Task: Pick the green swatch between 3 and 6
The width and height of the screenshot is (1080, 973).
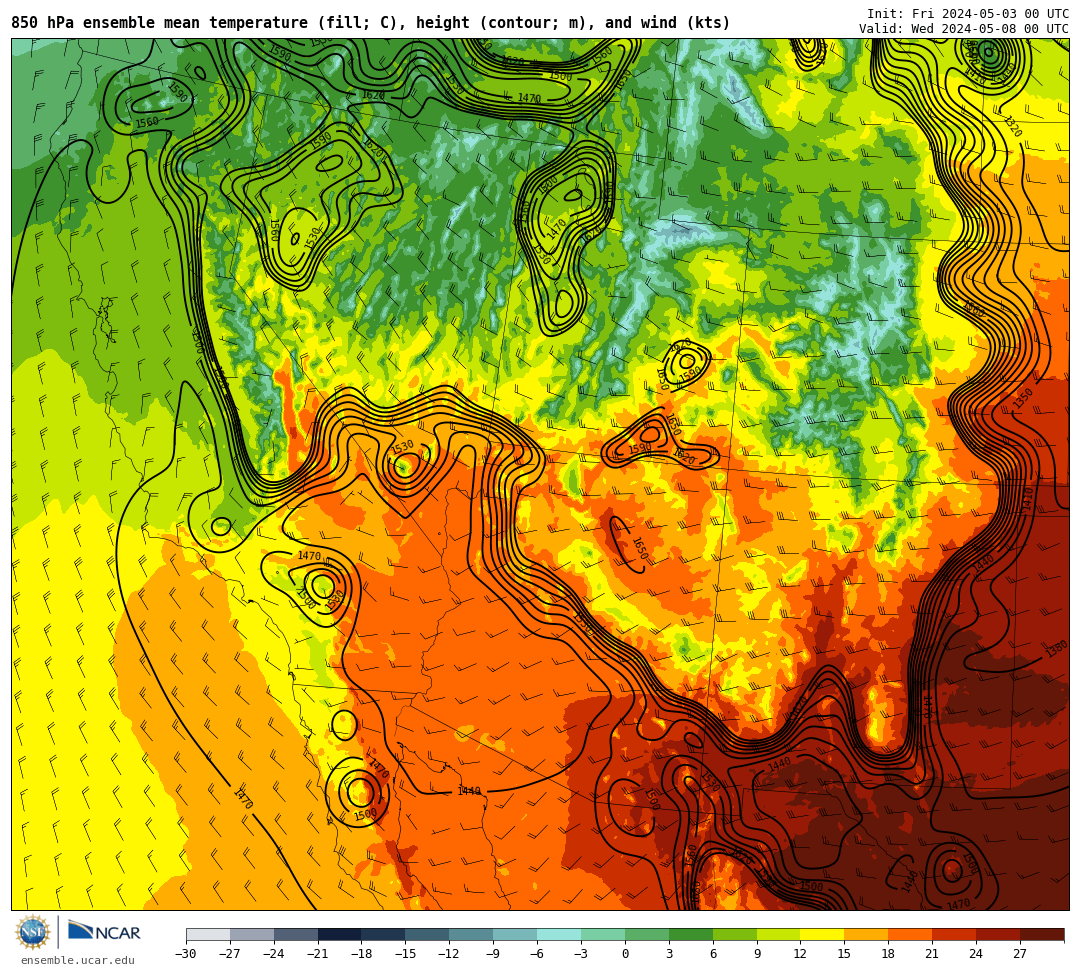Action: 691,935
